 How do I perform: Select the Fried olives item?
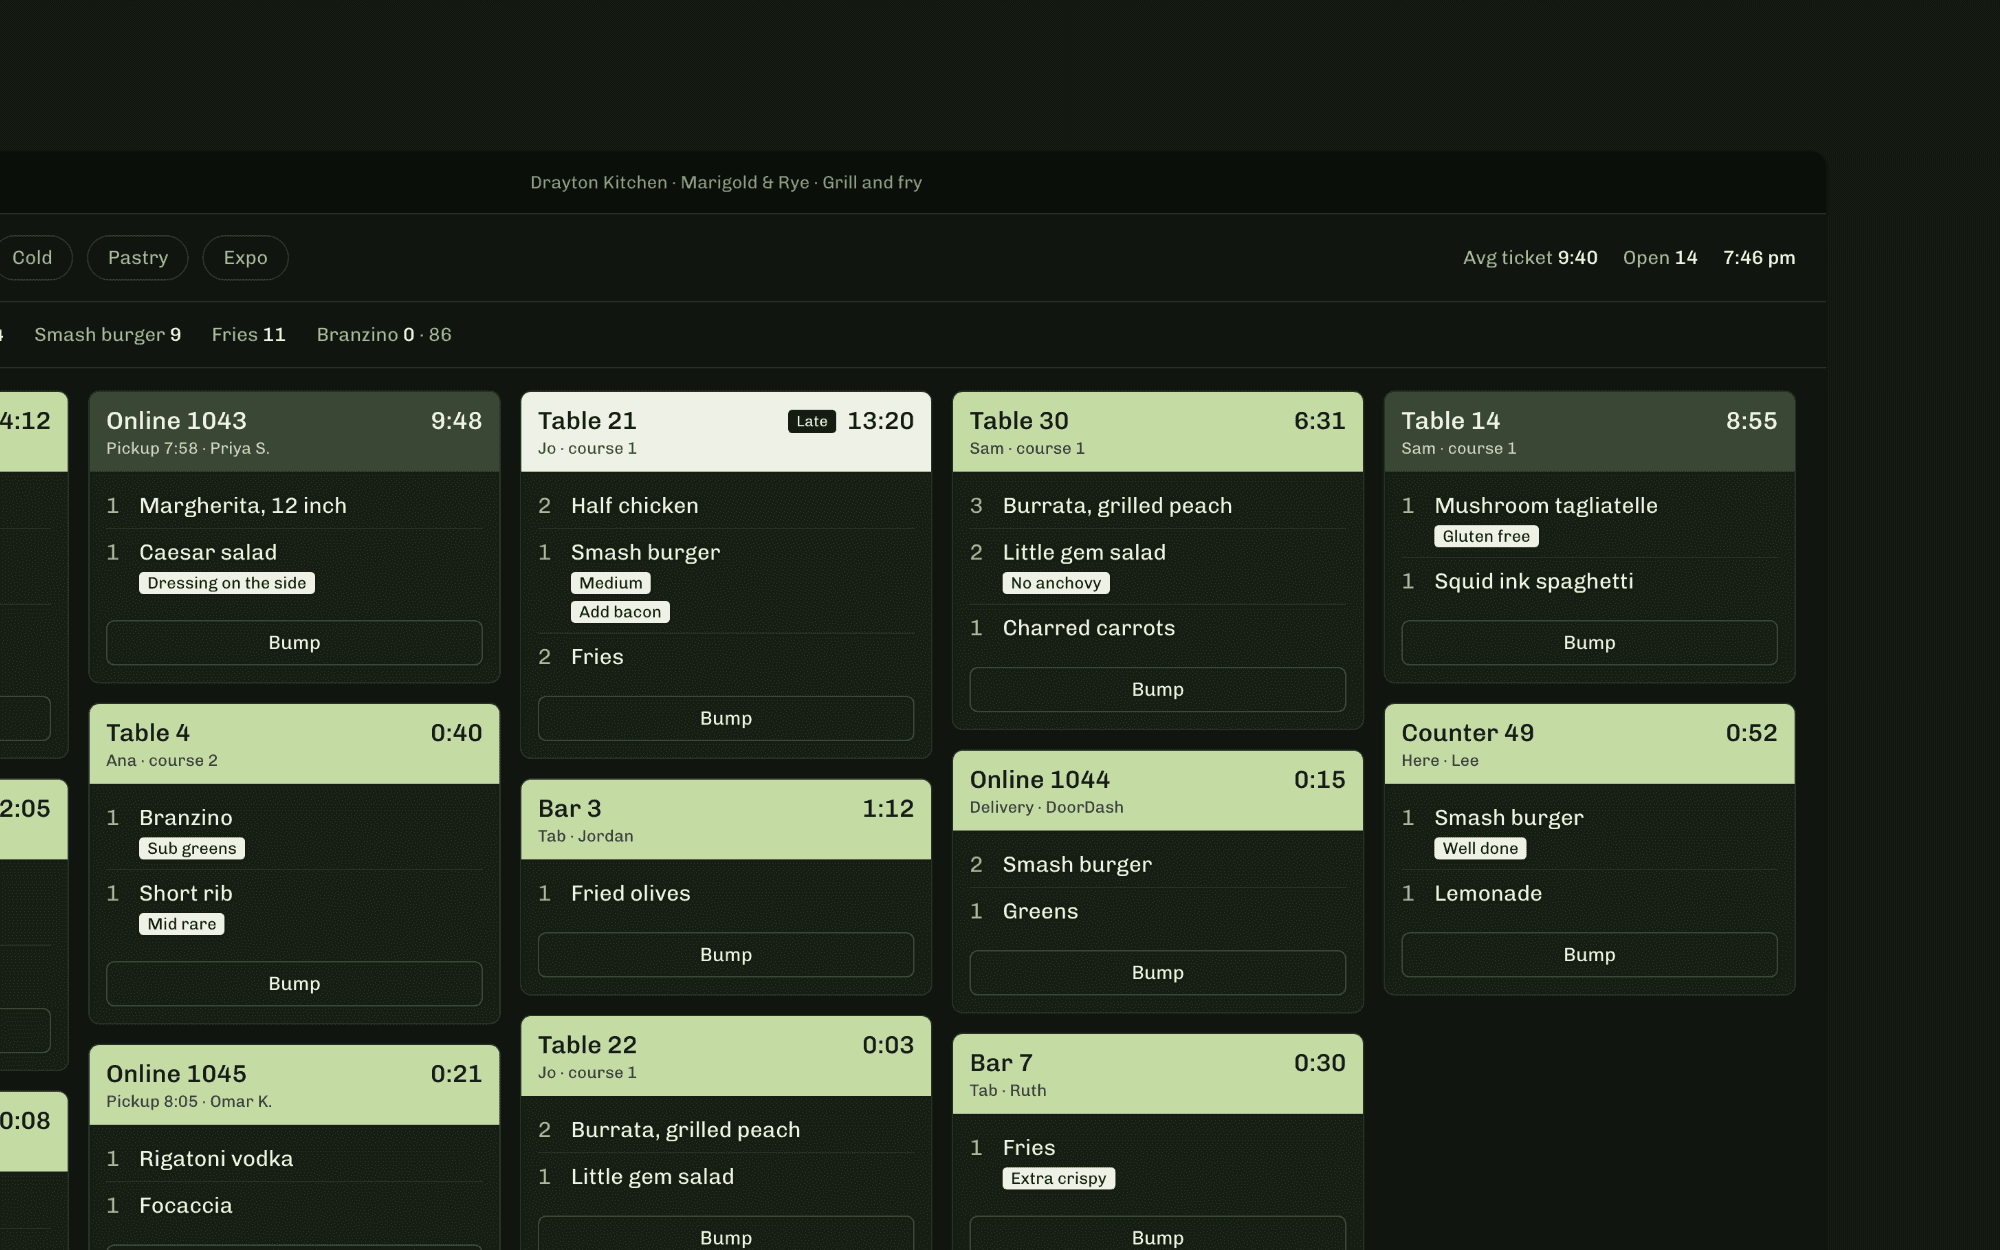[726, 894]
